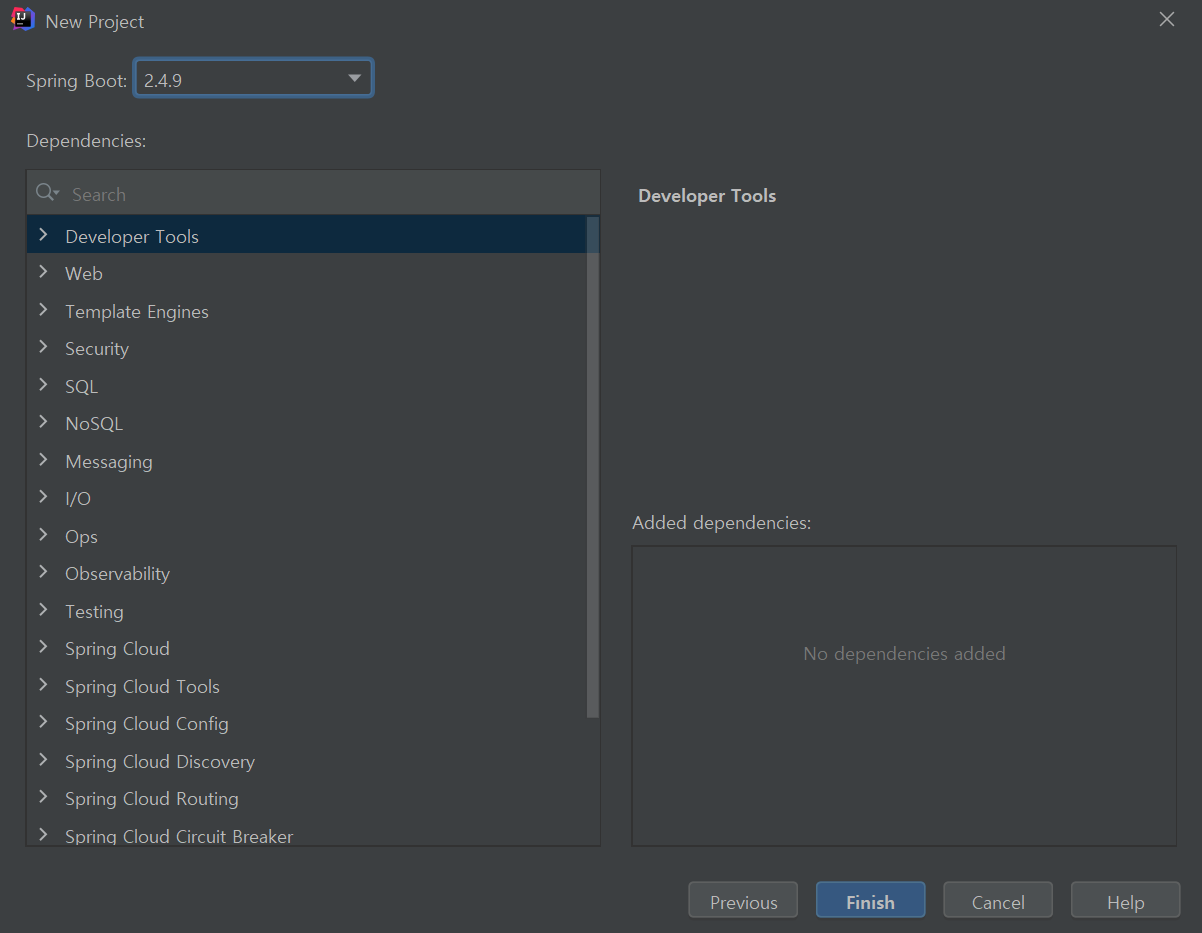
Task: Expand the Ops category chevron
Action: [x=43, y=535]
